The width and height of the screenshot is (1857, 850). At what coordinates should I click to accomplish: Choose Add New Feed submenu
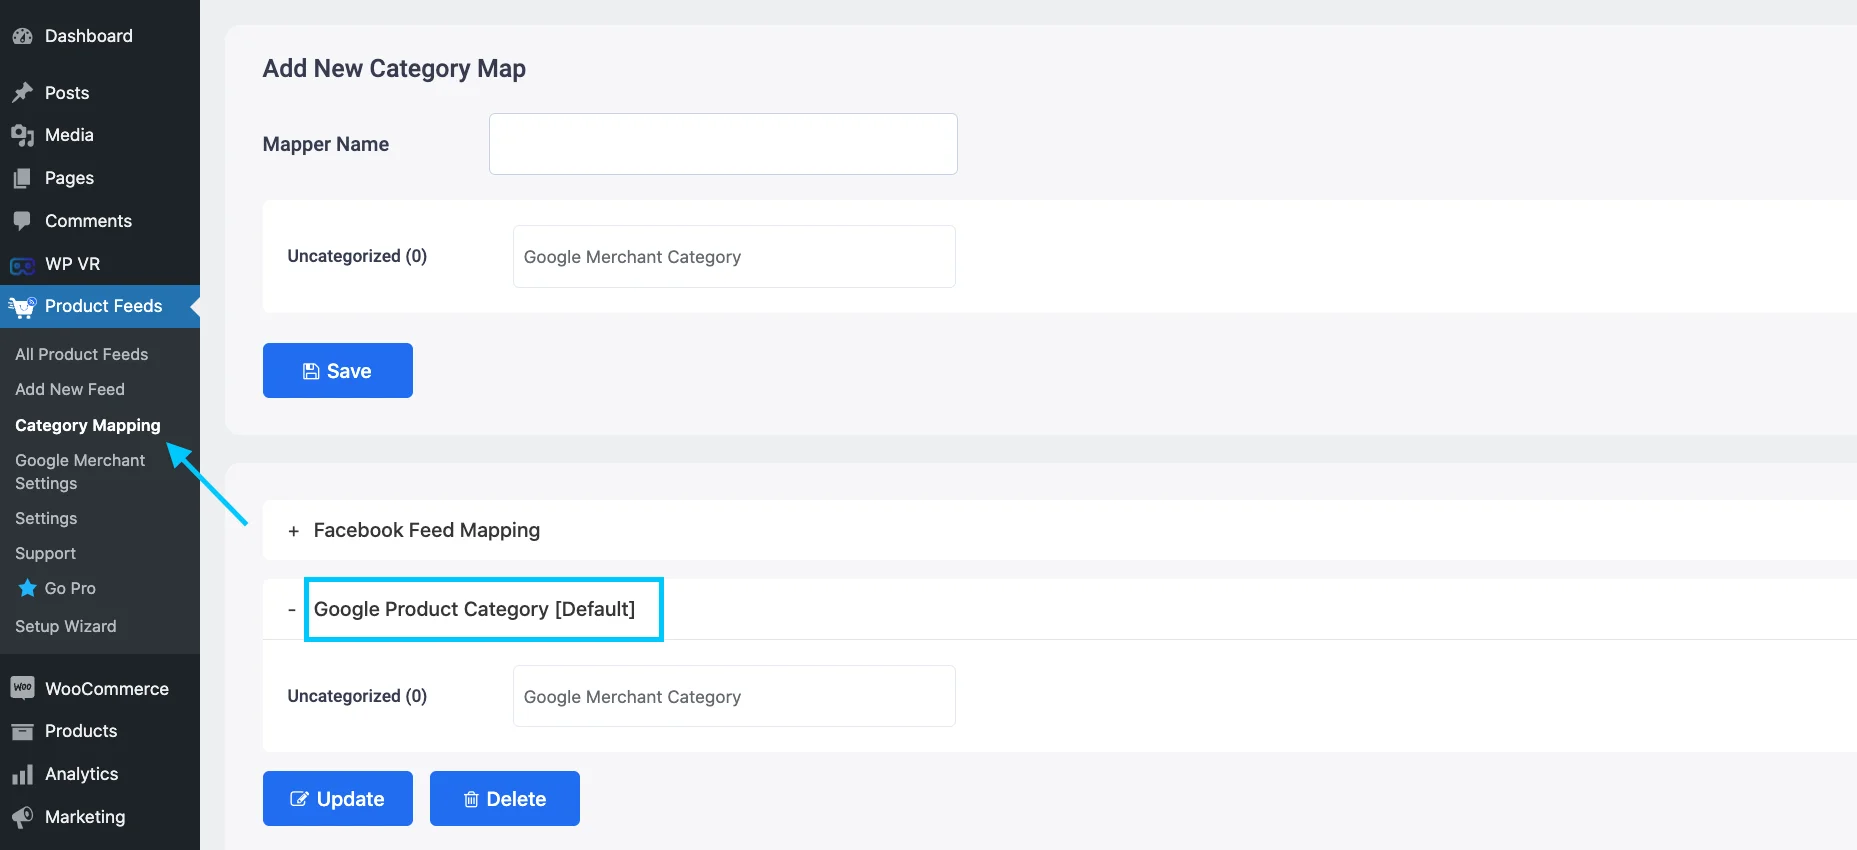click(x=70, y=389)
